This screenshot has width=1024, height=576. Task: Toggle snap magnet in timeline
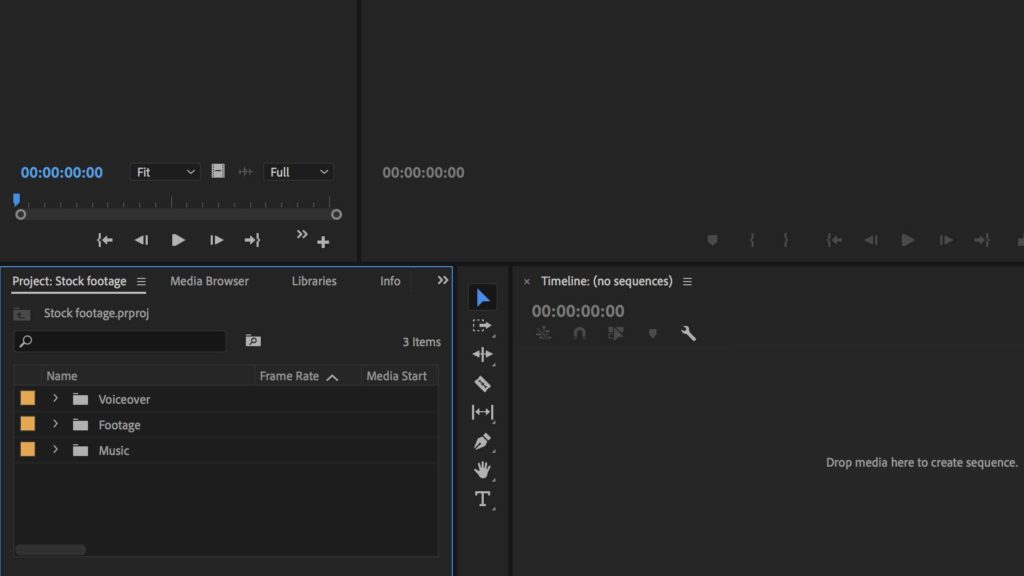coord(579,334)
